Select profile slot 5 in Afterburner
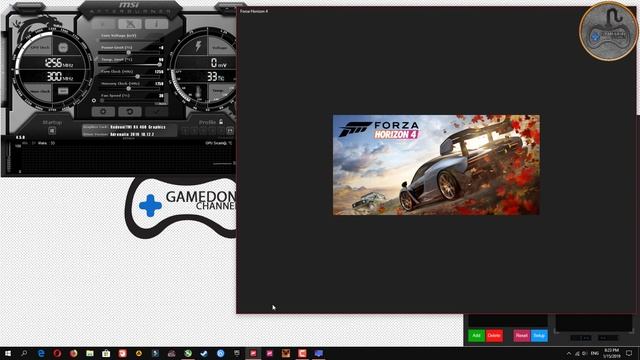 [221, 131]
